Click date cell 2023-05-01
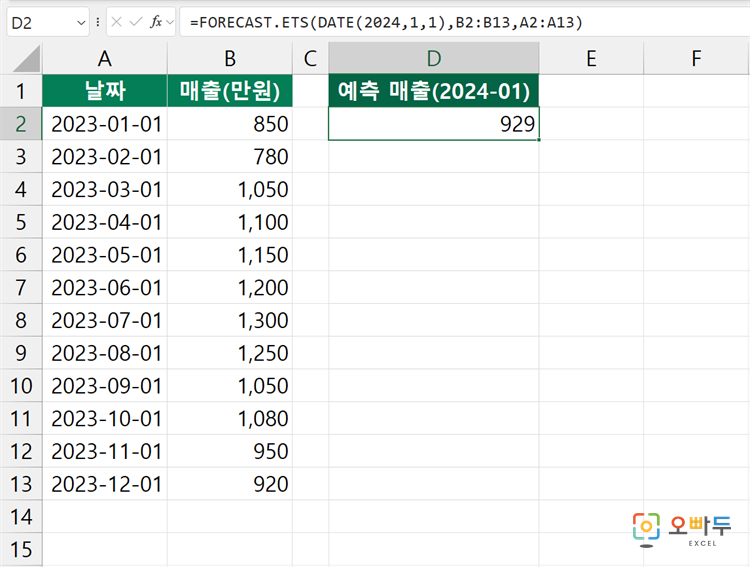The height and width of the screenshot is (567, 750). [x=105, y=255]
